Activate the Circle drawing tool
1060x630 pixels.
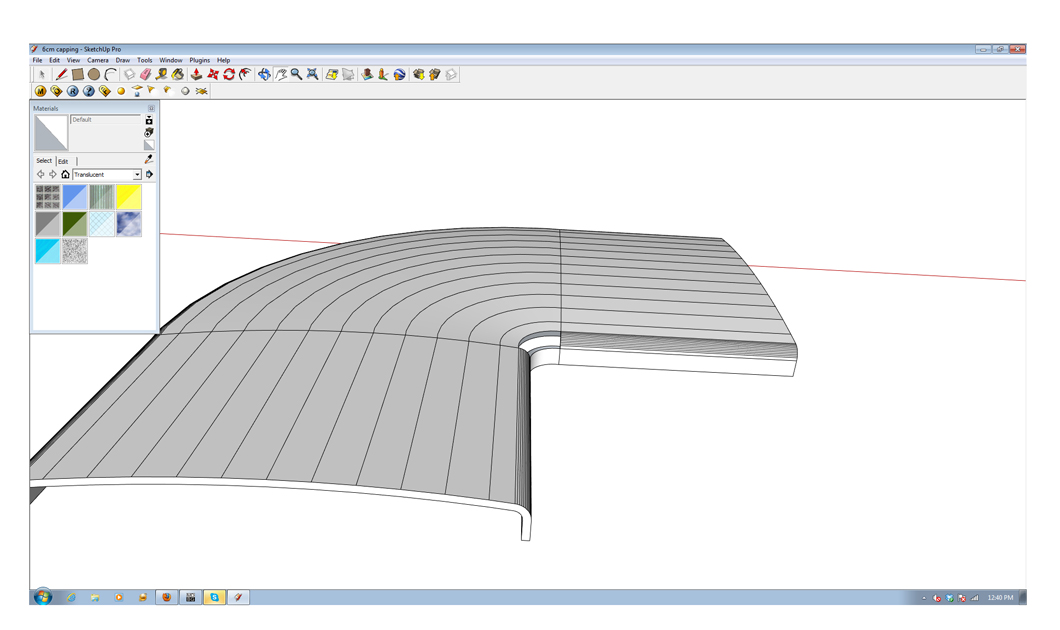94,74
